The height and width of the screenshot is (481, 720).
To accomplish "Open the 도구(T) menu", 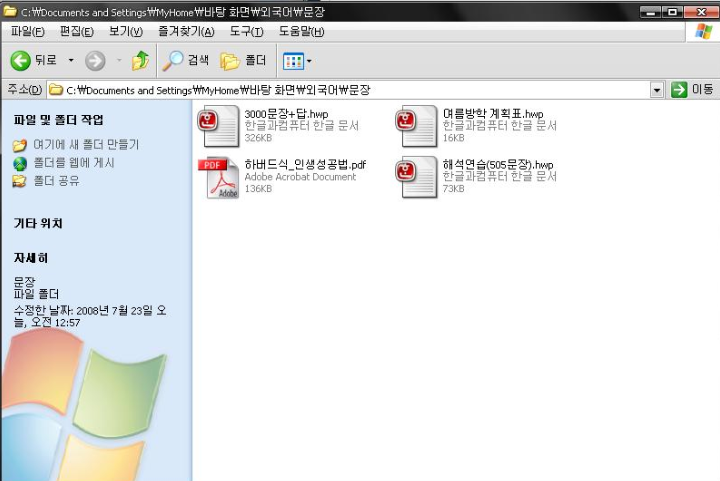I will coord(247,32).
